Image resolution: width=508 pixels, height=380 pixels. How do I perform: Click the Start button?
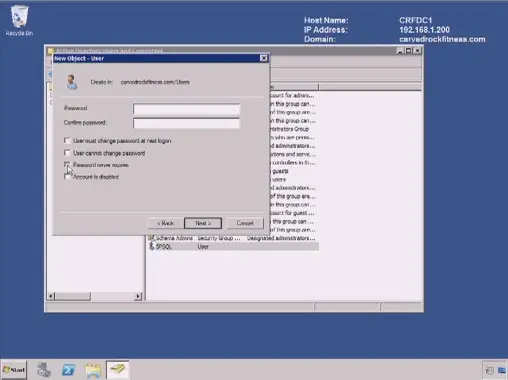point(14,370)
